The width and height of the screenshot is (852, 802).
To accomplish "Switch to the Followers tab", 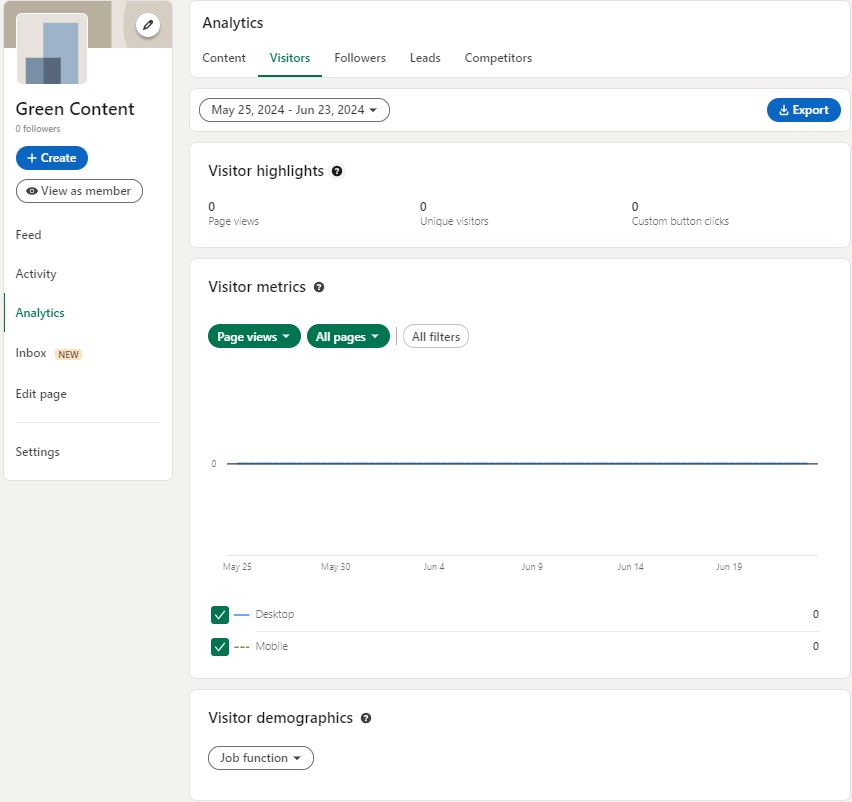I will [x=360, y=58].
